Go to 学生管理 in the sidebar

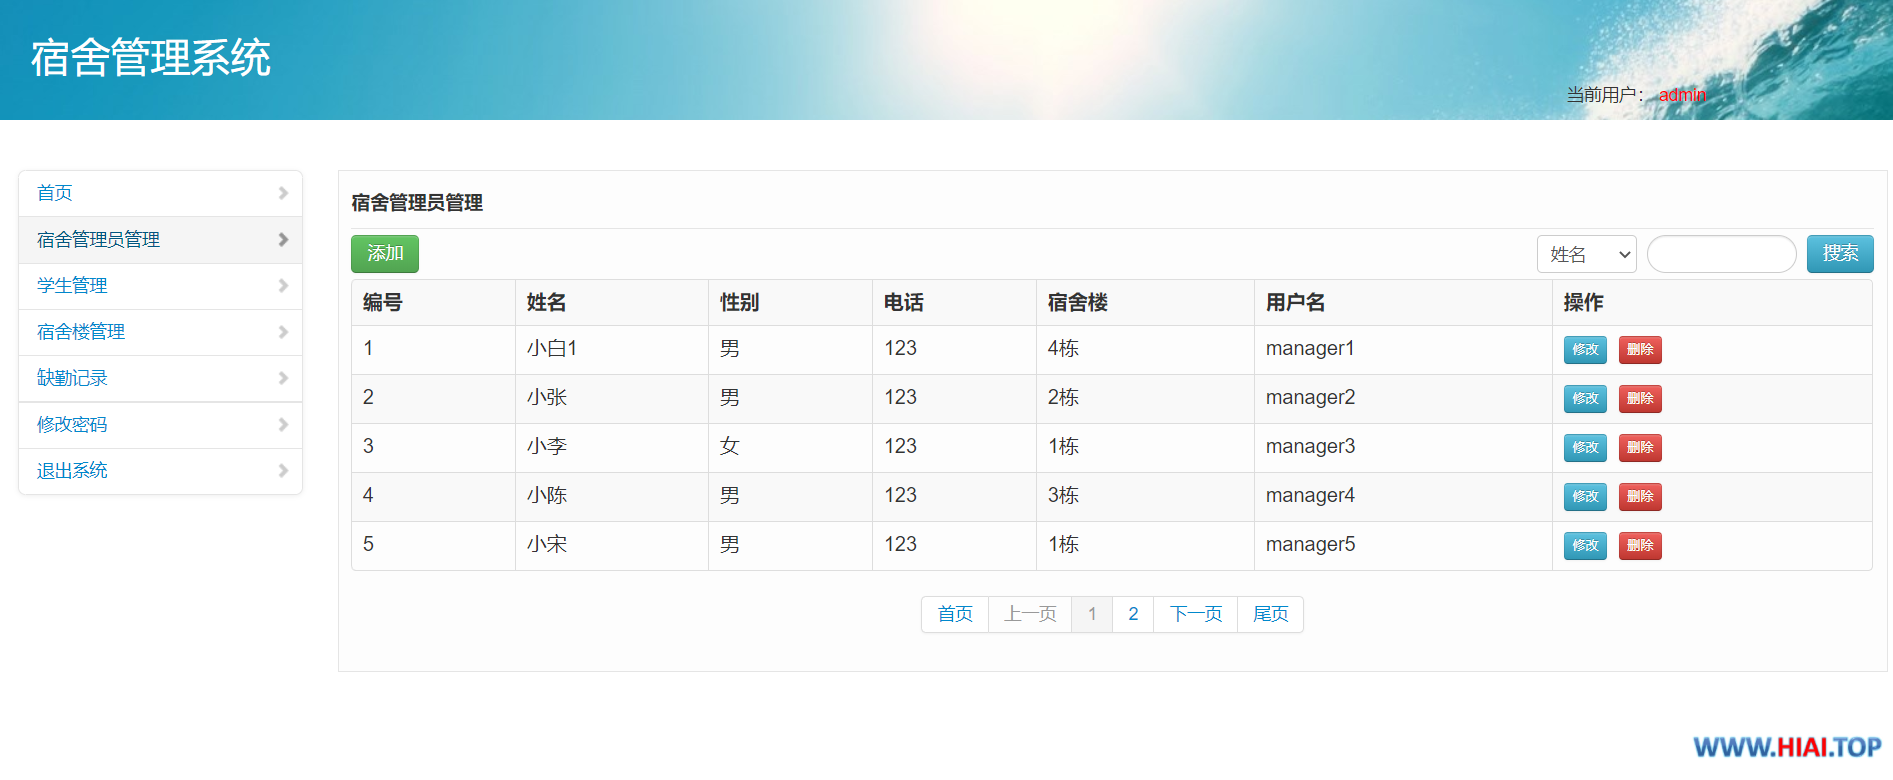coord(160,286)
